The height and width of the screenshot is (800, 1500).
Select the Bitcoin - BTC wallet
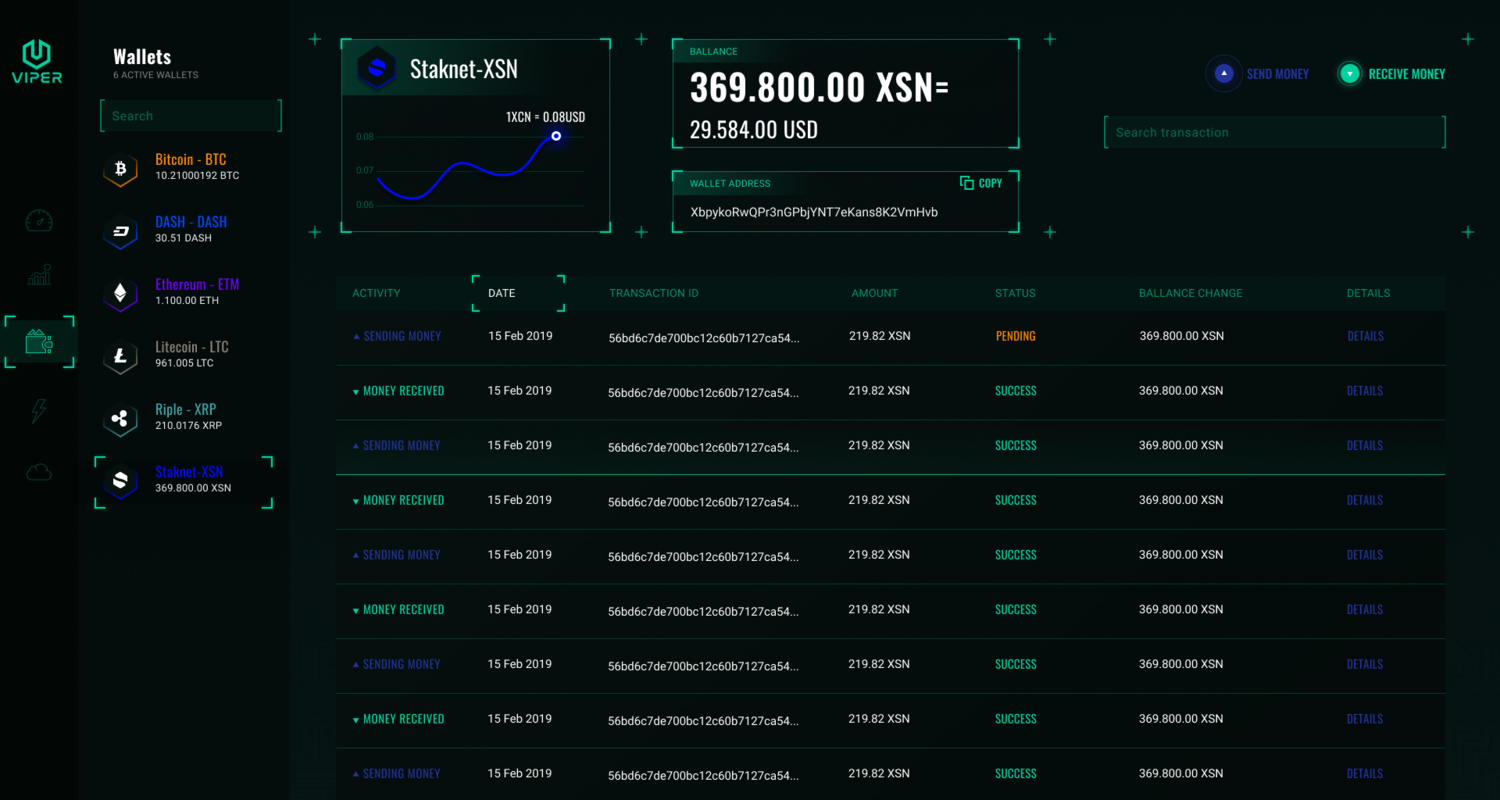click(185, 167)
